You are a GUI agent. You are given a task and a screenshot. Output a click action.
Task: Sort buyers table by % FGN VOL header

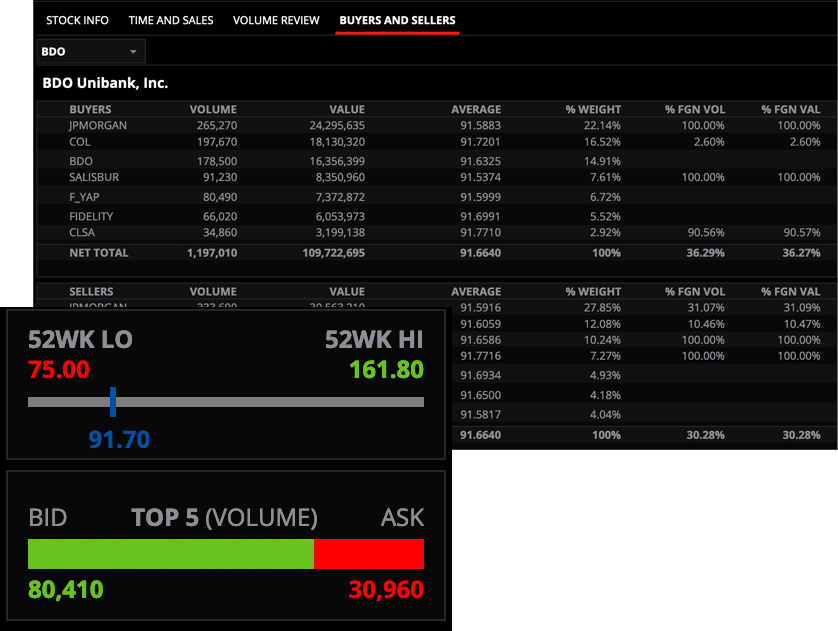click(695, 109)
